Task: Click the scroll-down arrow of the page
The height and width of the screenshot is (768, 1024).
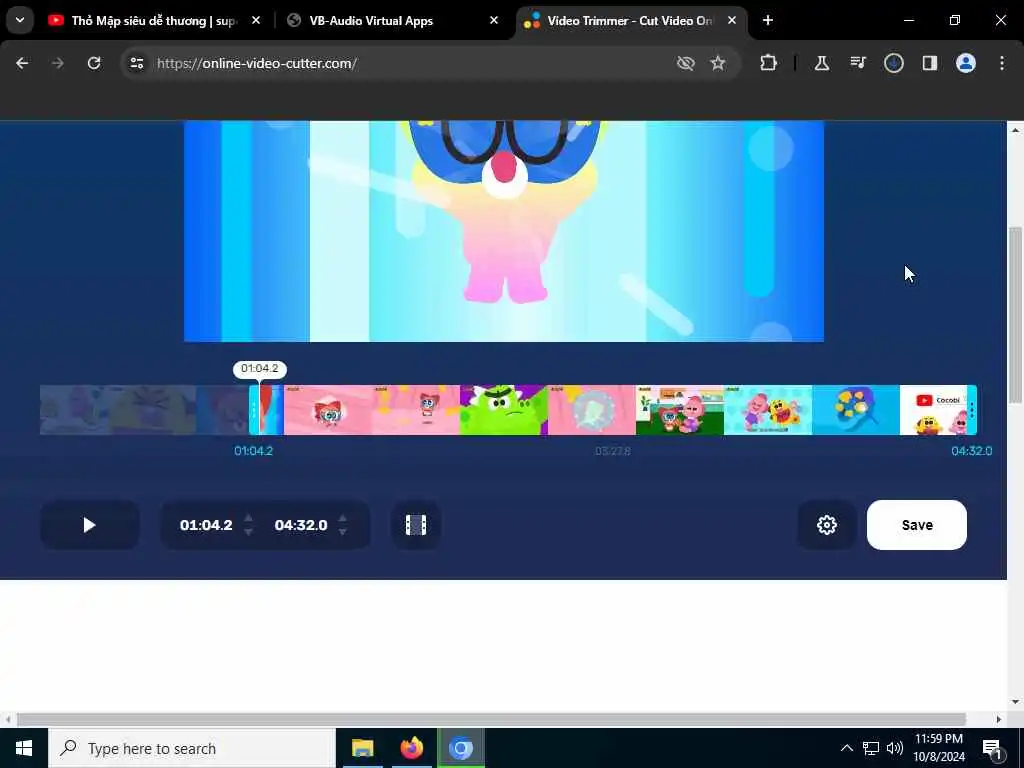Action: [x=1015, y=703]
